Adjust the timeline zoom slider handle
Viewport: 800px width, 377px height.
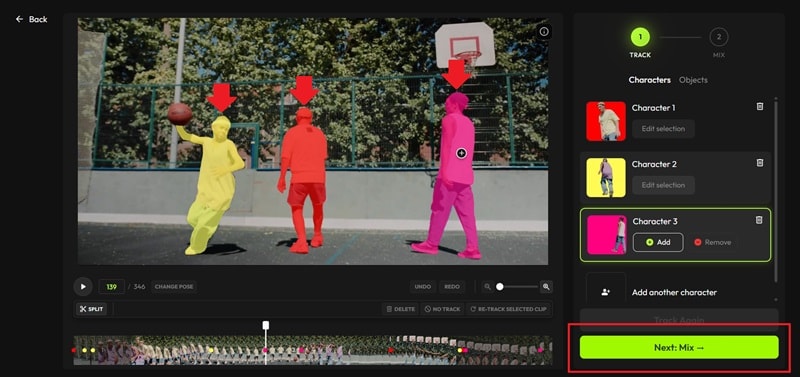coord(500,287)
